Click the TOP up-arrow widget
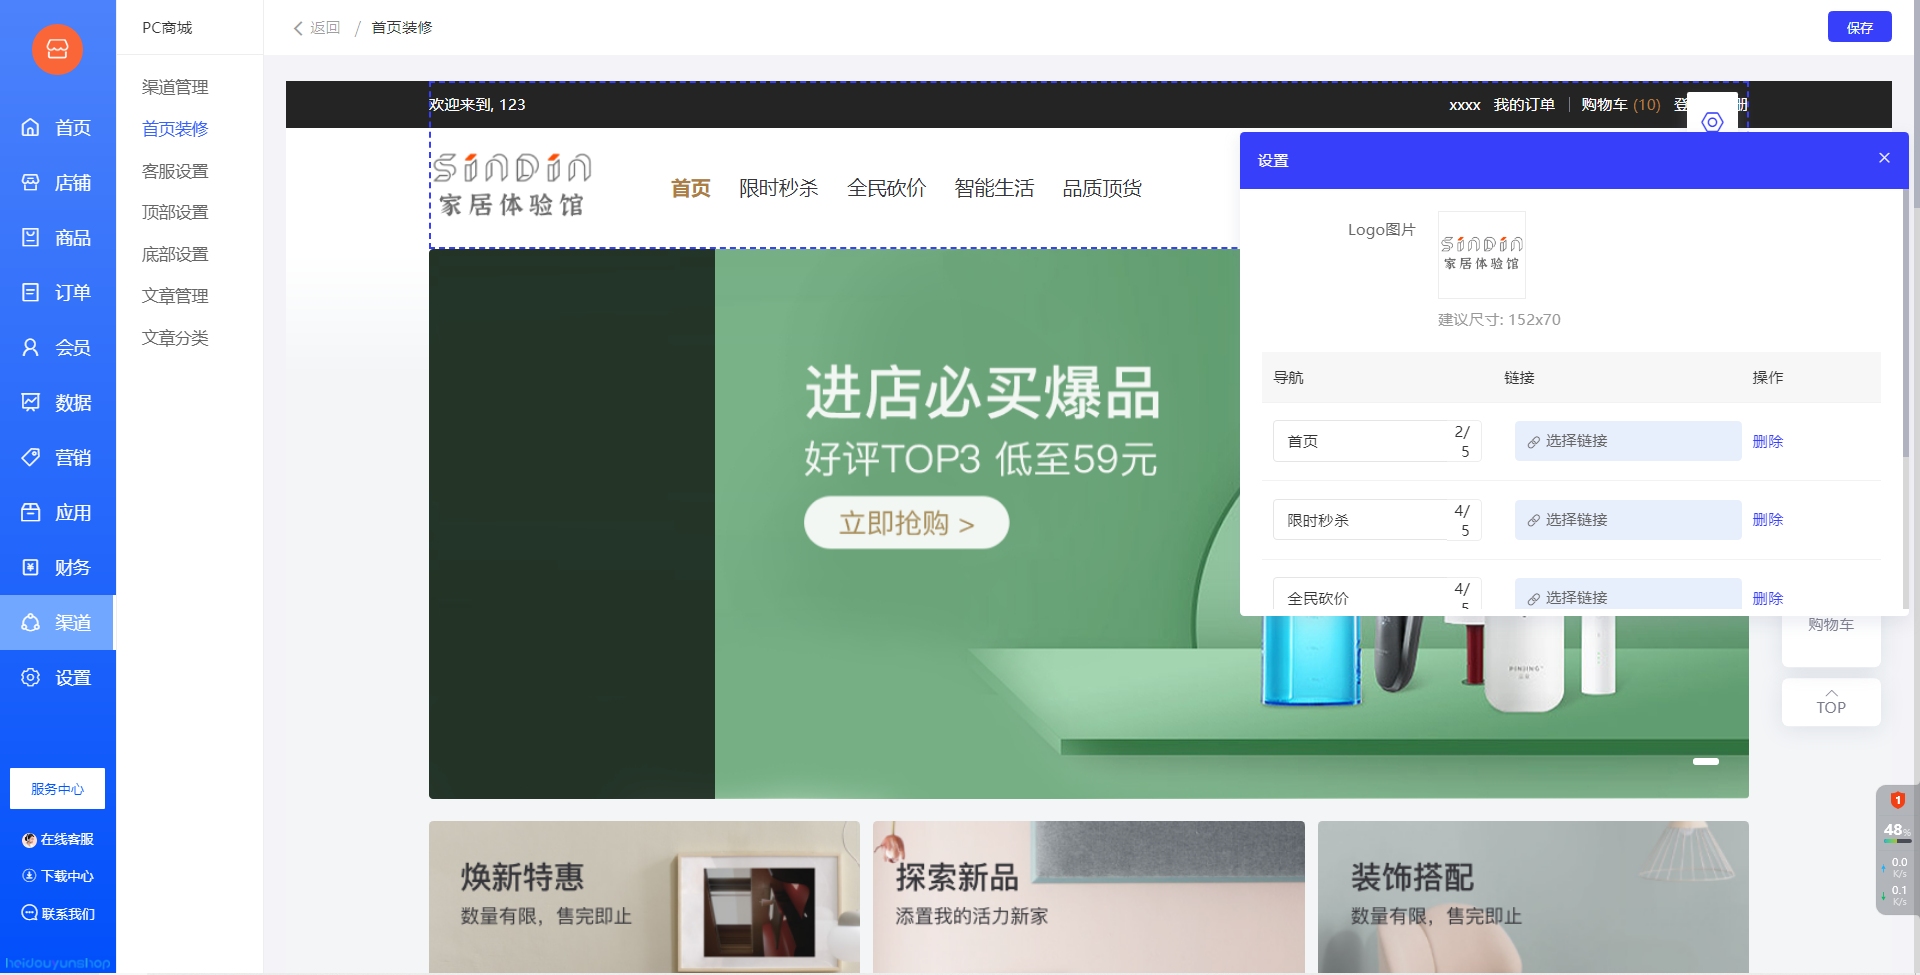This screenshot has height=975, width=1920. (1831, 702)
